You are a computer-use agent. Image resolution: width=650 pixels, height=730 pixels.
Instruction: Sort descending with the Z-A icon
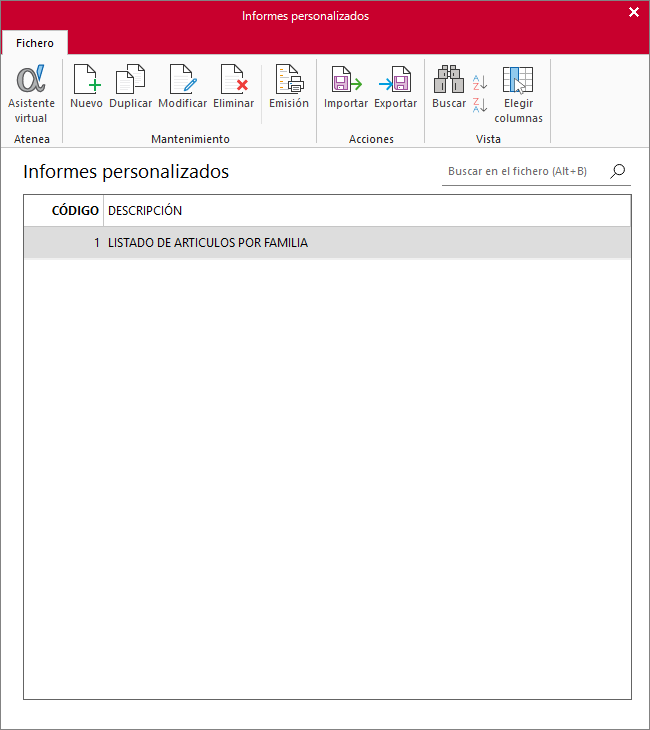(480, 105)
